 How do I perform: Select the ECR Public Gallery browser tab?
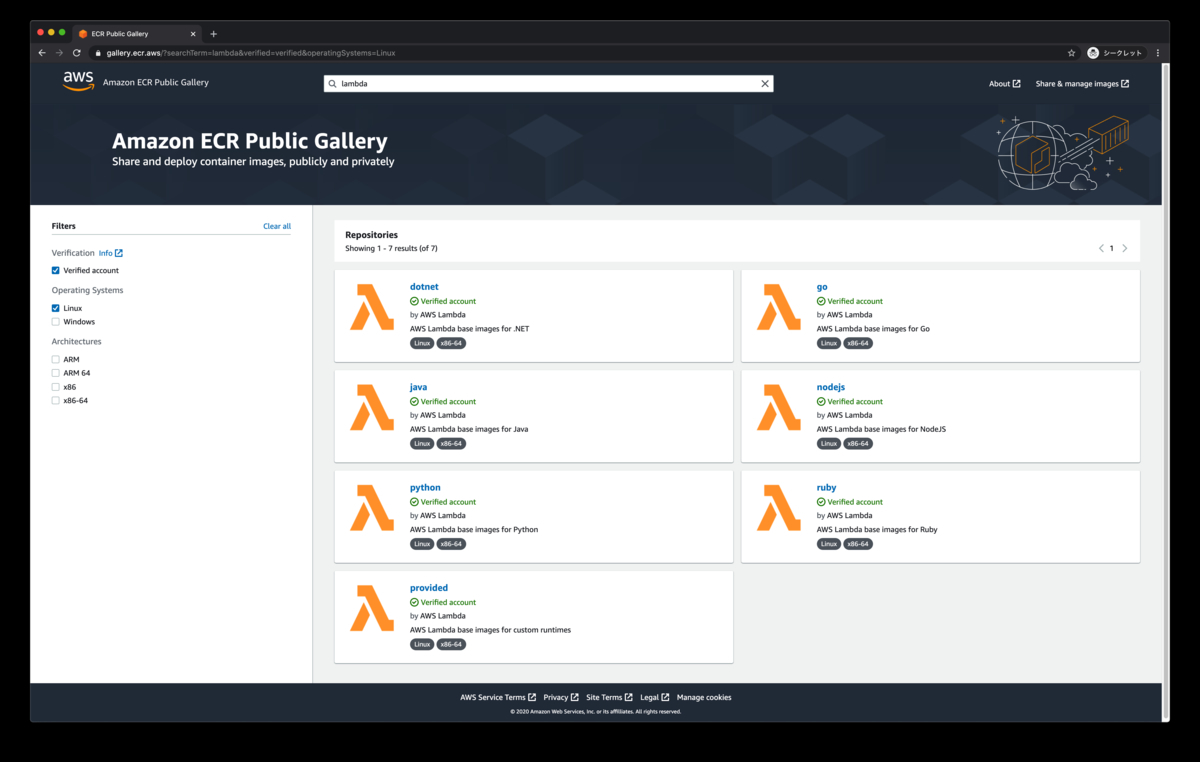[138, 34]
